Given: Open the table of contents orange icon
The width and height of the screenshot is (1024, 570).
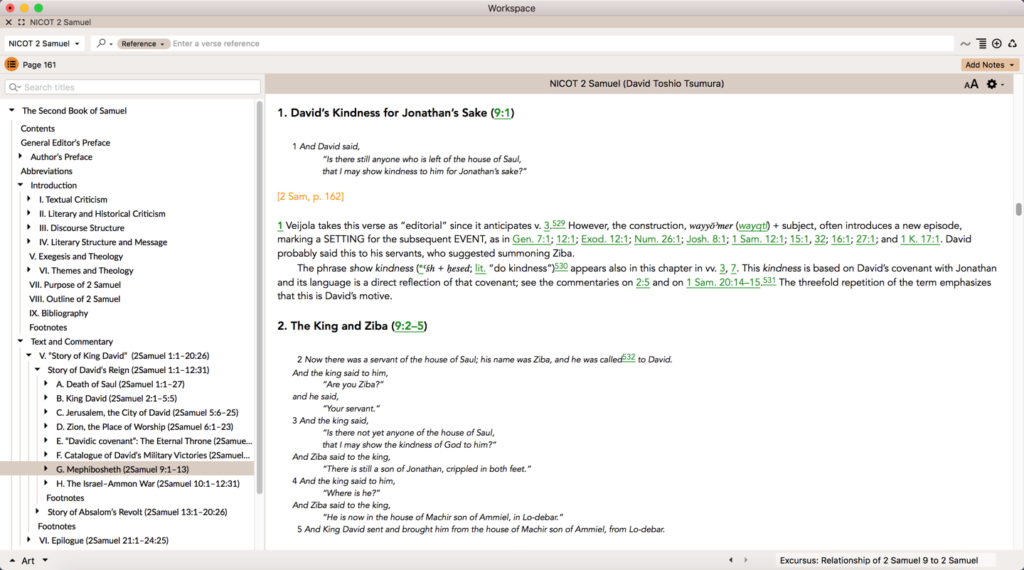Looking at the screenshot, I should coord(11,64).
